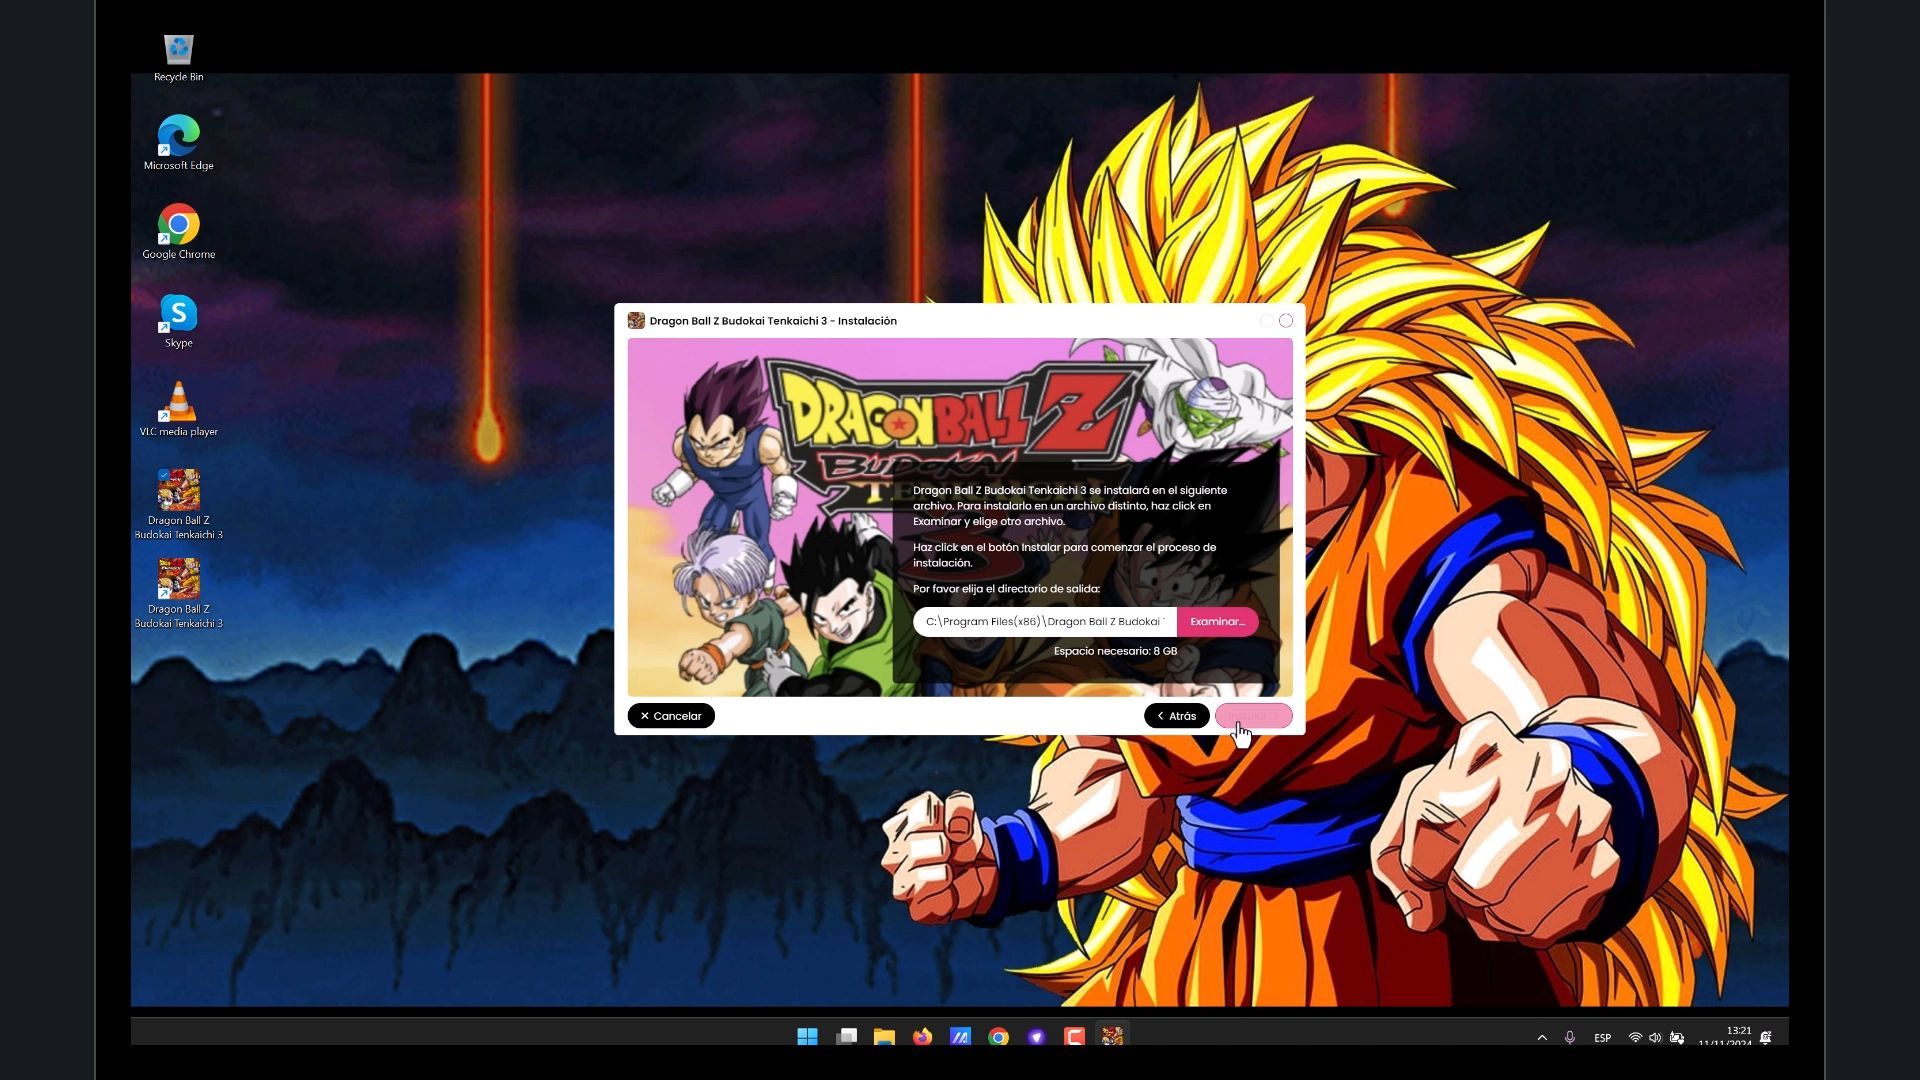This screenshot has width=1920, height=1080.
Task: Expand the hidden system tray icons chevron
Action: coord(1542,1038)
